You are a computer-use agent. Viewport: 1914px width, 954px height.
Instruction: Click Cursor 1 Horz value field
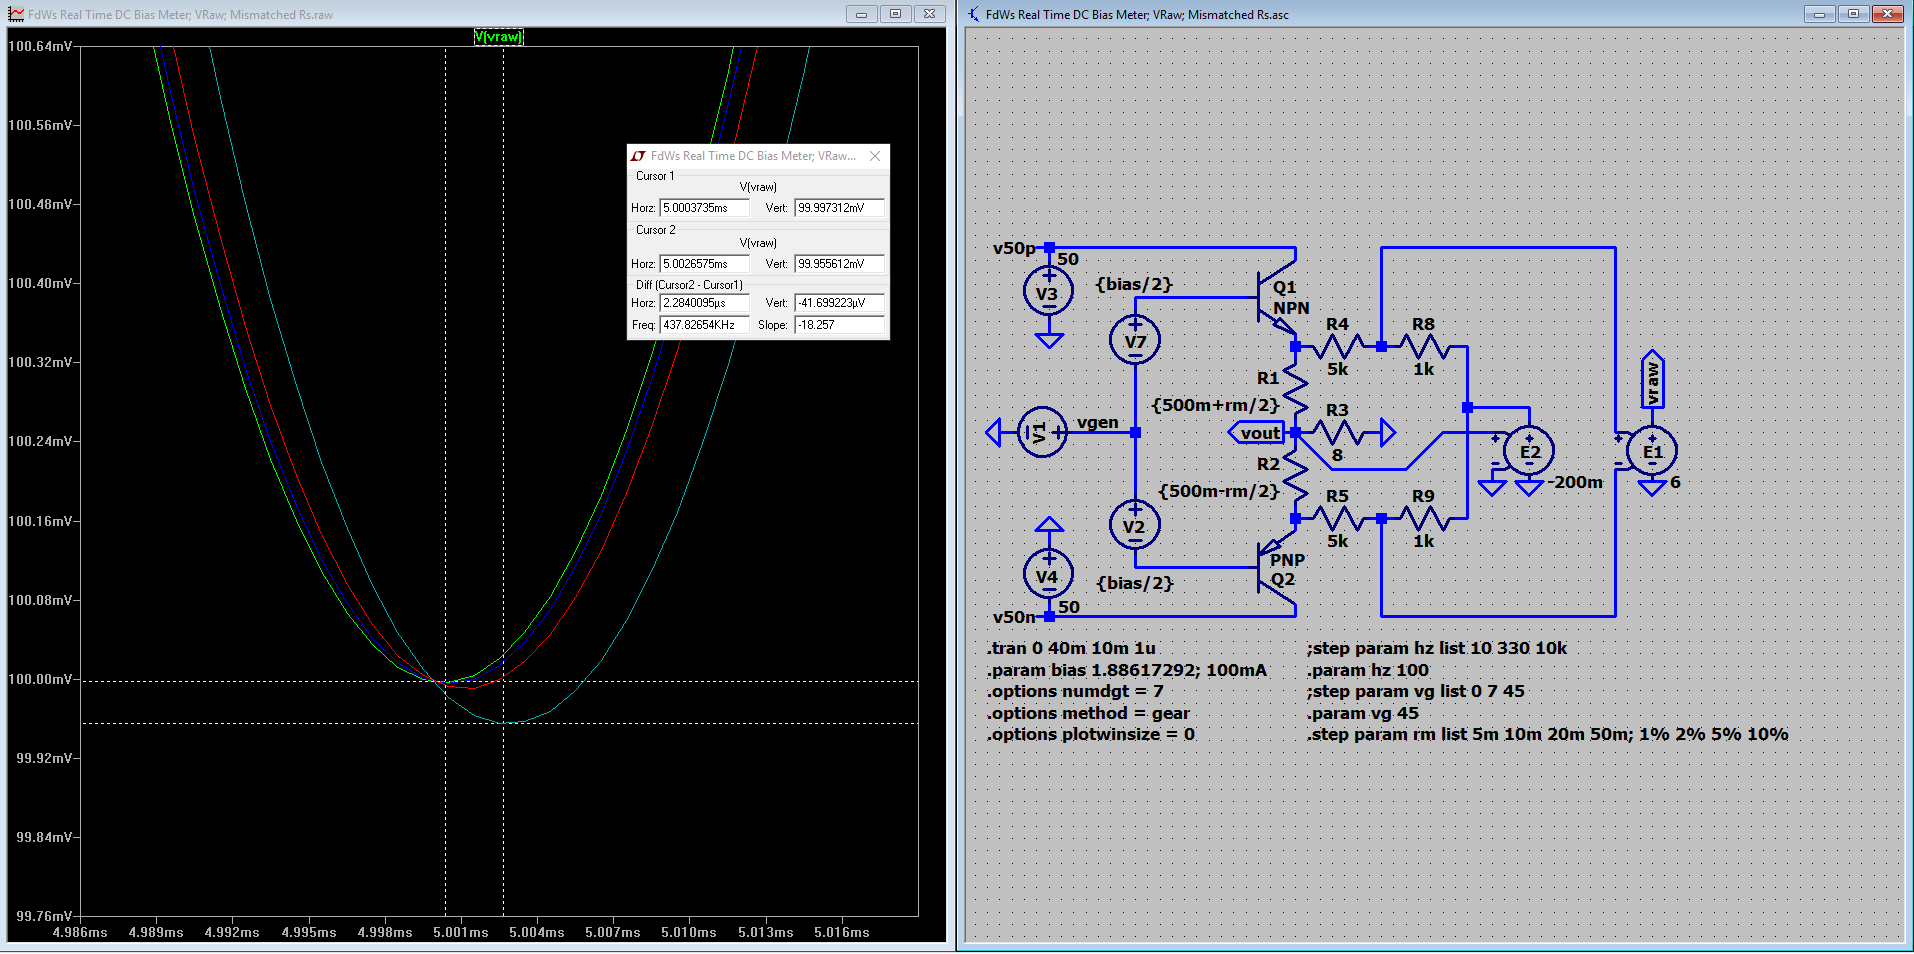[x=704, y=208]
